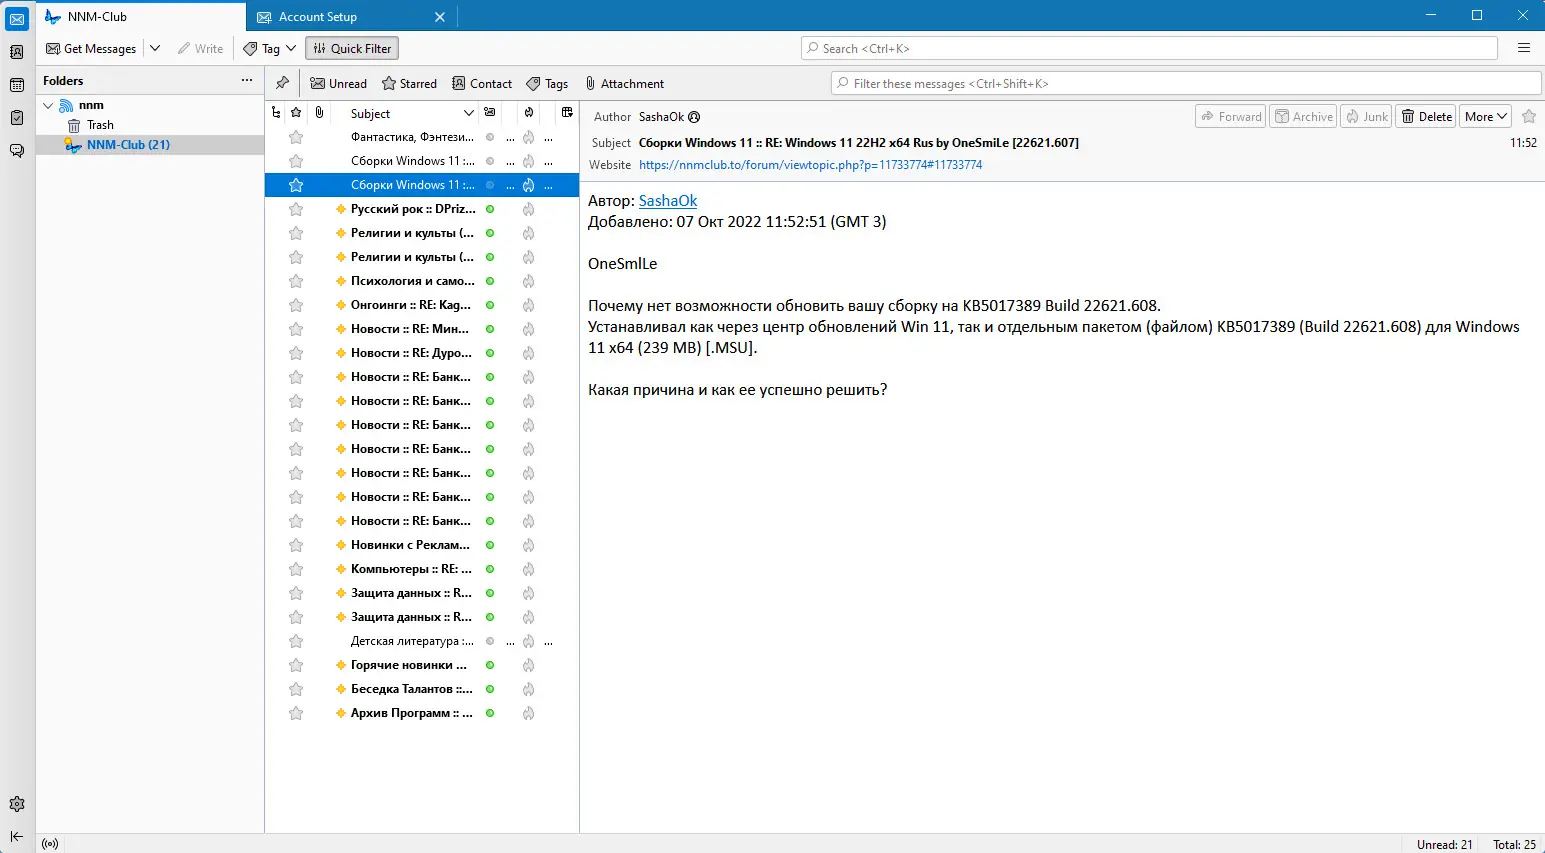Toggle the Unread quick filter

pyautogui.click(x=338, y=84)
